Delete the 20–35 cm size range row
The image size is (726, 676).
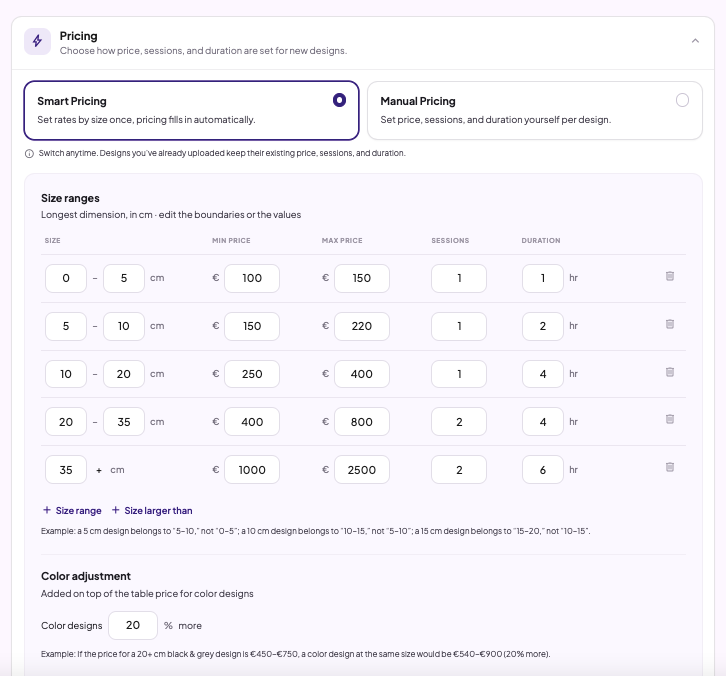pyautogui.click(x=670, y=419)
